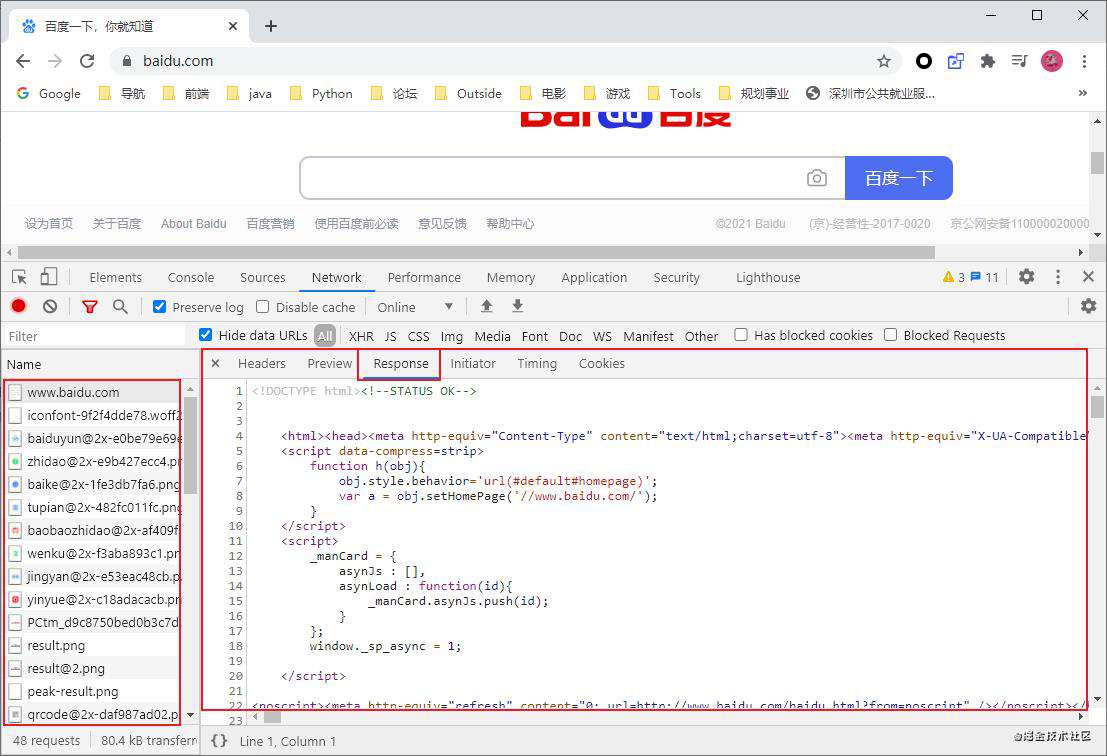Image resolution: width=1107 pixels, height=756 pixels.
Task: Open the media control playlist icon
Action: point(1019,61)
